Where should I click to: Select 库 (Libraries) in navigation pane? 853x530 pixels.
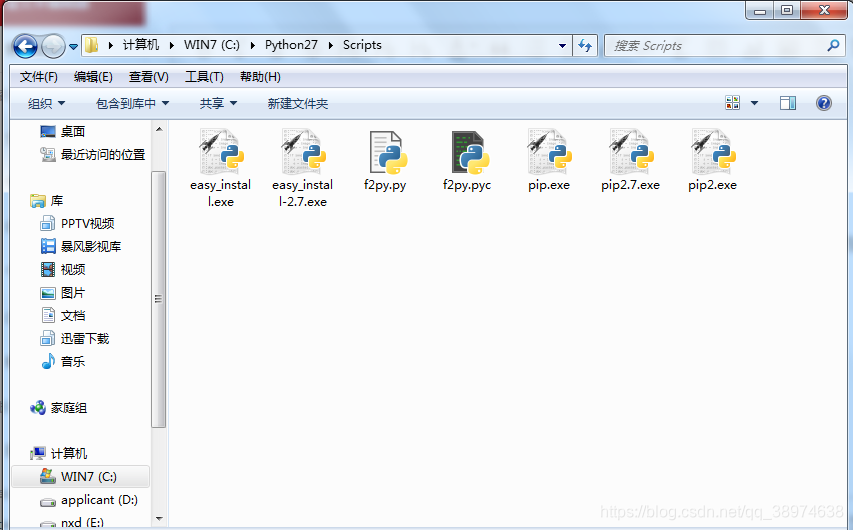[x=47, y=201]
